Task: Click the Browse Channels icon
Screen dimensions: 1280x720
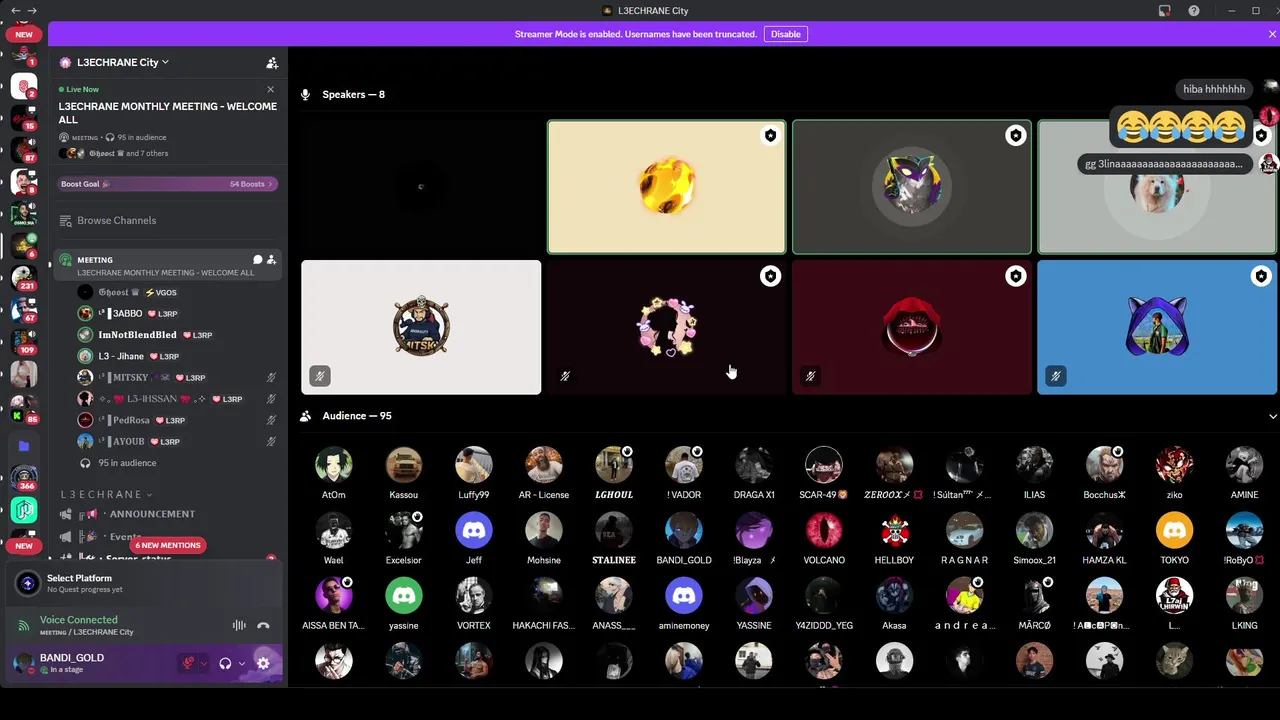Action: click(66, 220)
